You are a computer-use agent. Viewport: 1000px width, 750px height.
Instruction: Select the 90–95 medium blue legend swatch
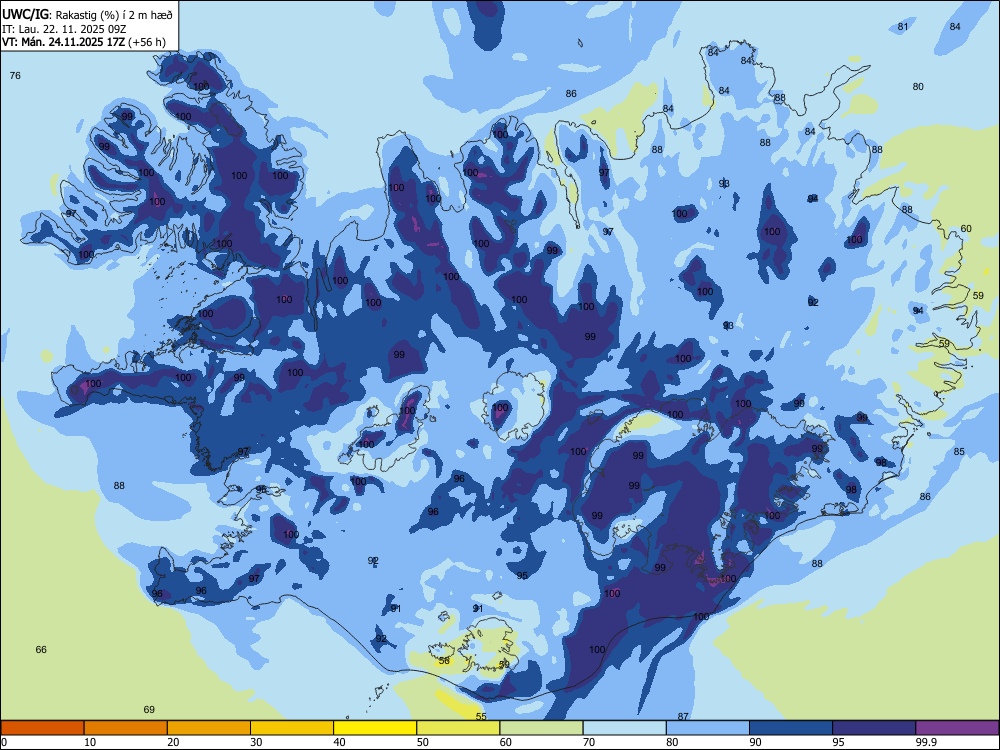(791, 728)
